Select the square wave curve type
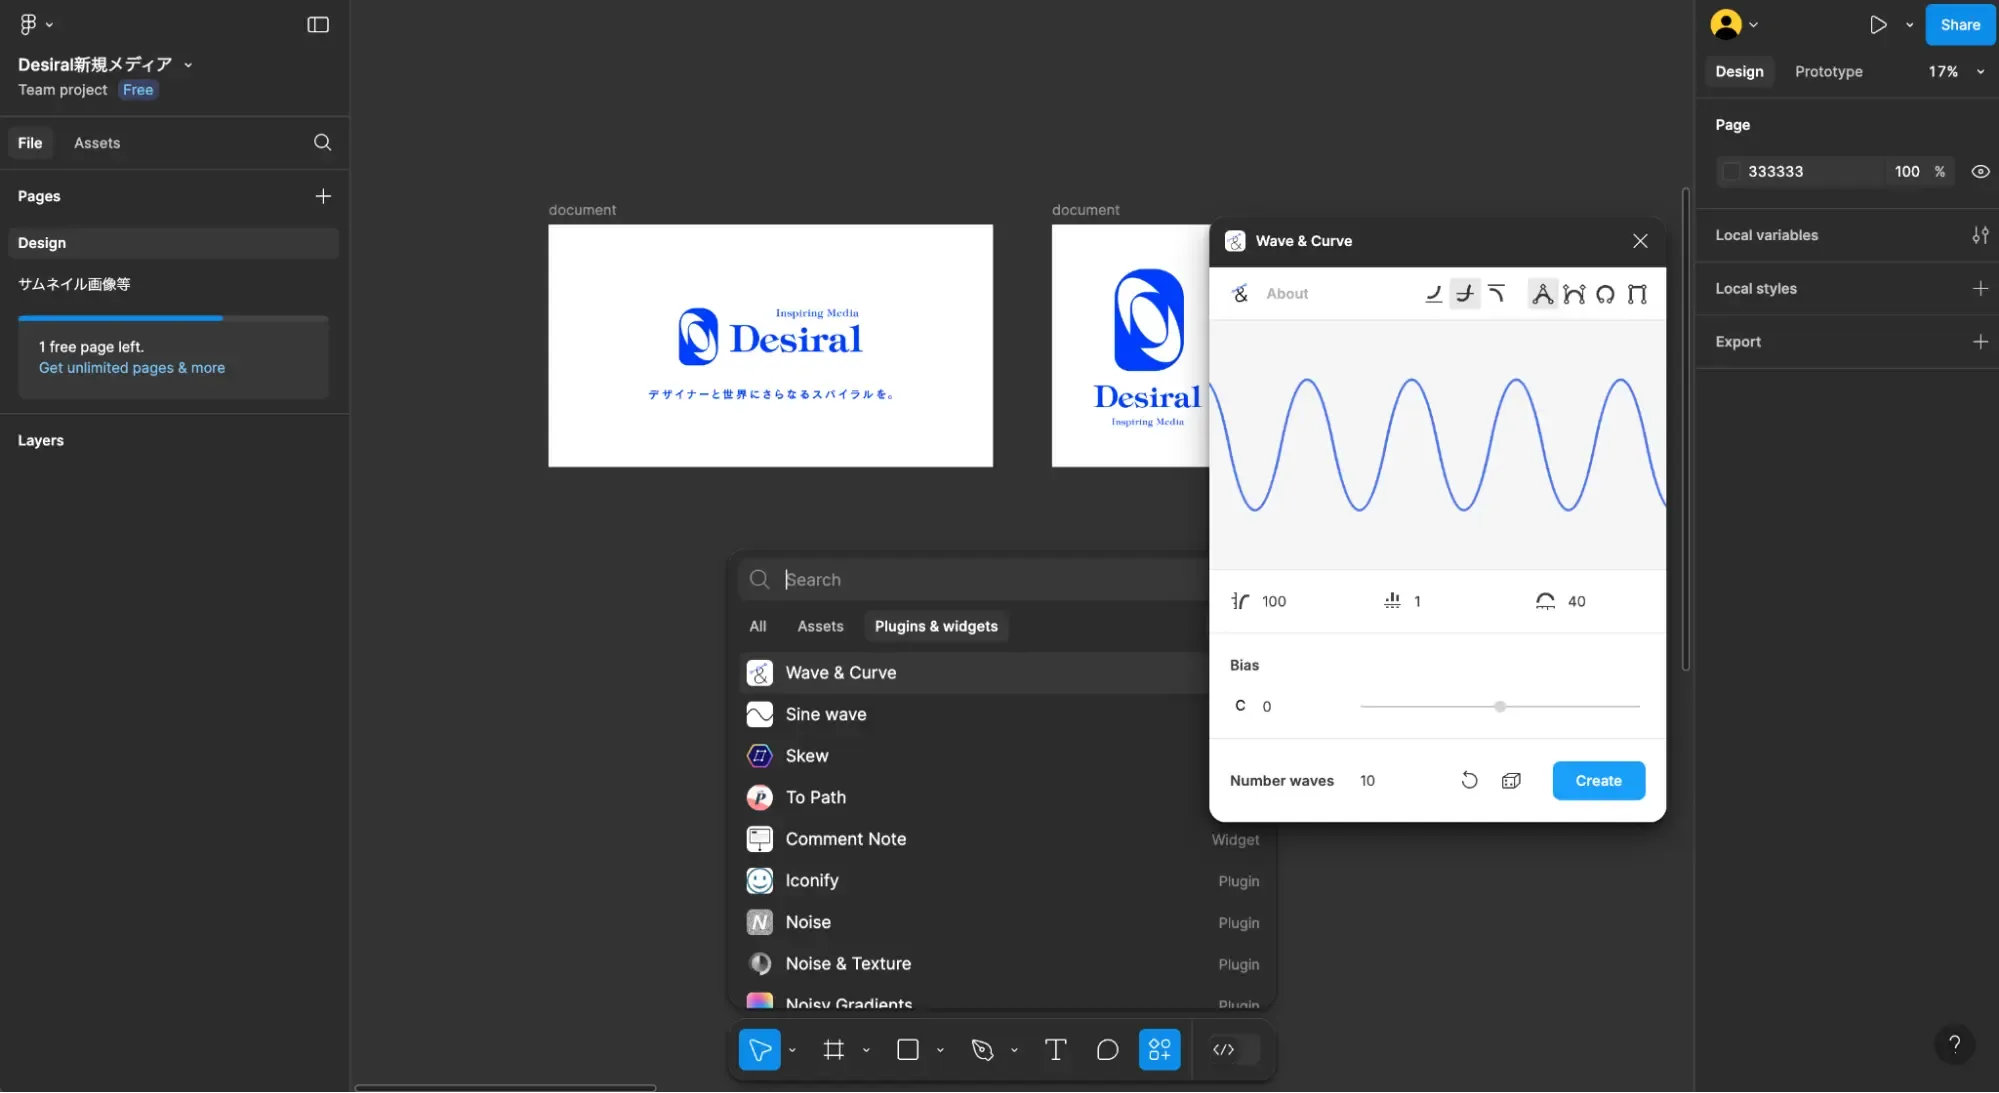The height and width of the screenshot is (1093, 1999). (1637, 293)
